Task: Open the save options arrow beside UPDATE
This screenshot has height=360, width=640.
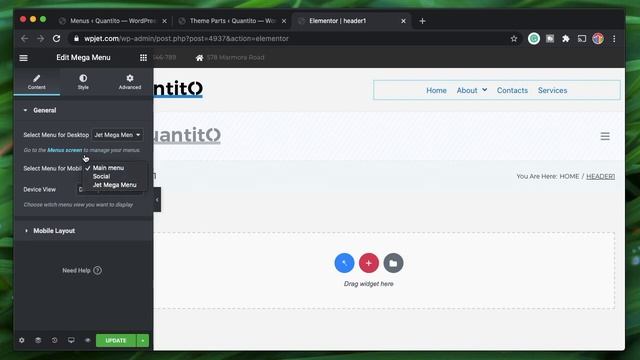Action: (143, 340)
